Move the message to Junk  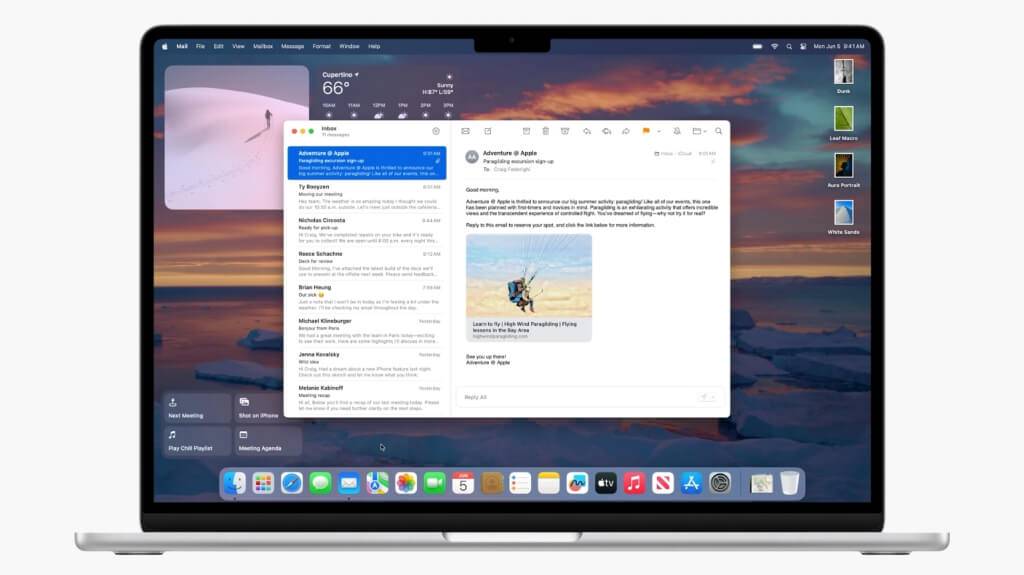pyautogui.click(x=565, y=131)
